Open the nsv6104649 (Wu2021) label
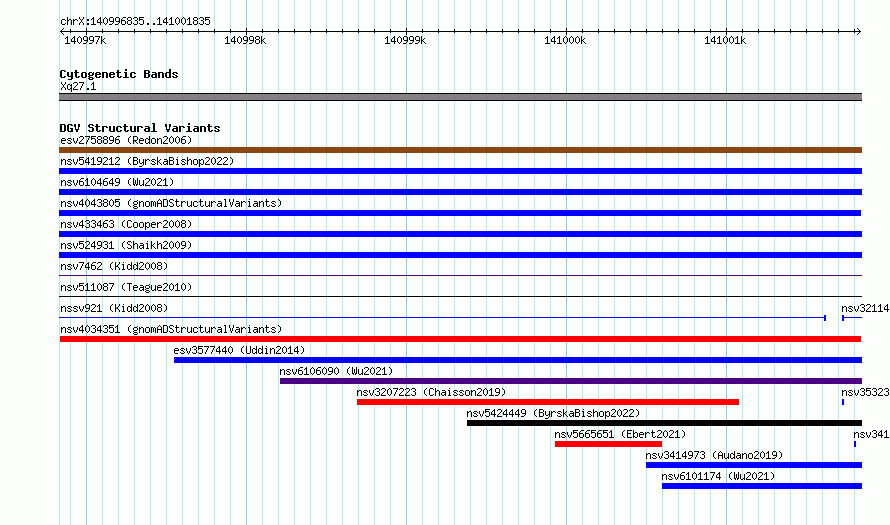The height and width of the screenshot is (525, 890). (x=117, y=182)
